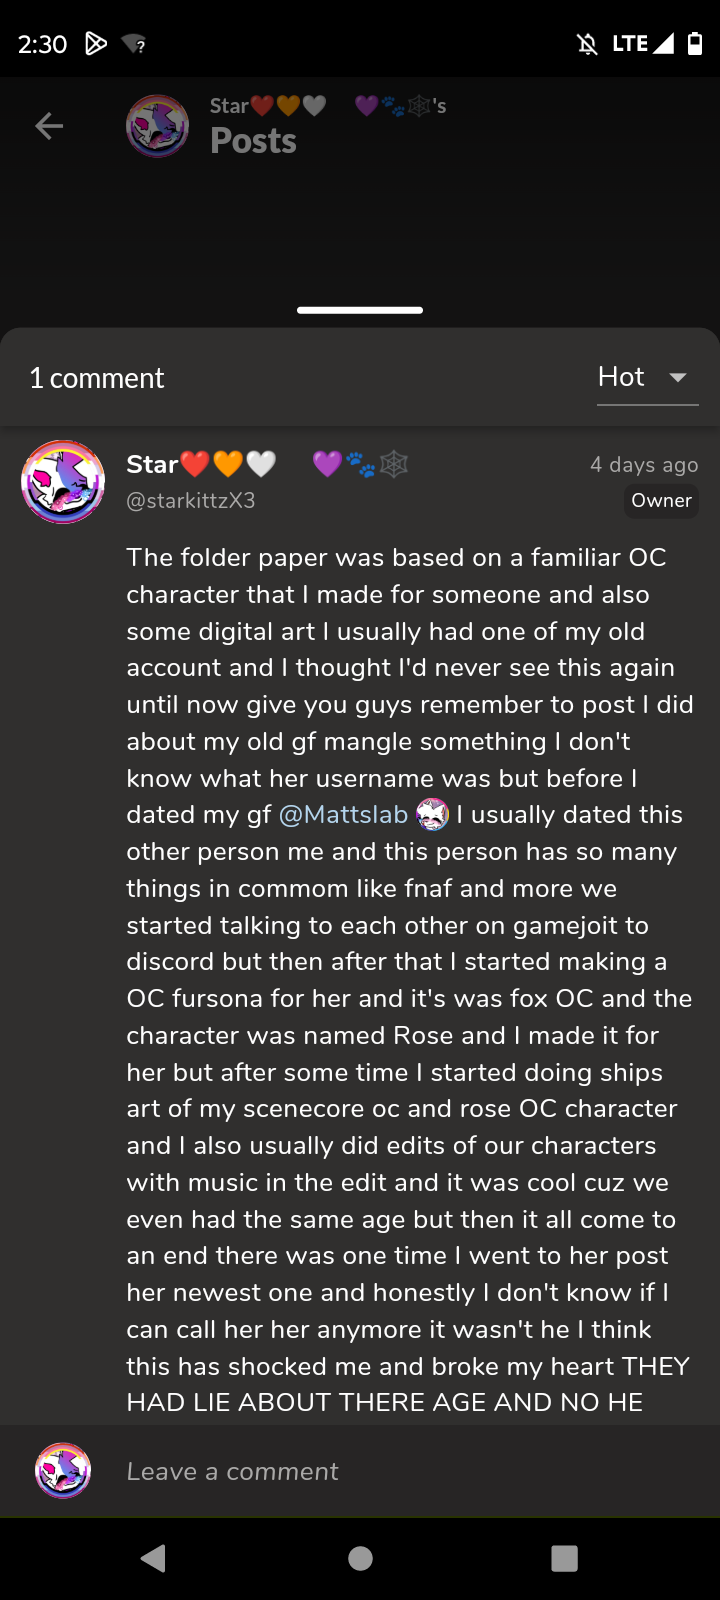
Task: Open the profile avatar beside Posts title
Action: [x=157, y=127]
